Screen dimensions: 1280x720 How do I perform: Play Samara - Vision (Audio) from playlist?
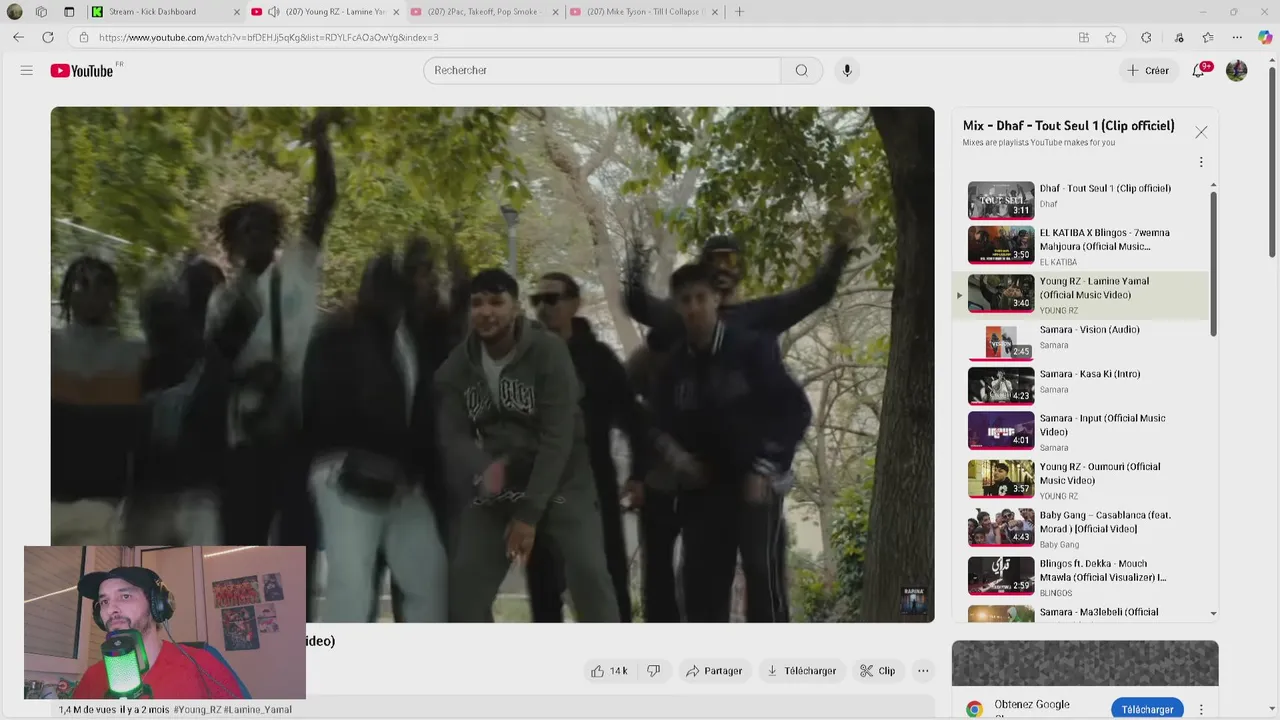[1083, 341]
